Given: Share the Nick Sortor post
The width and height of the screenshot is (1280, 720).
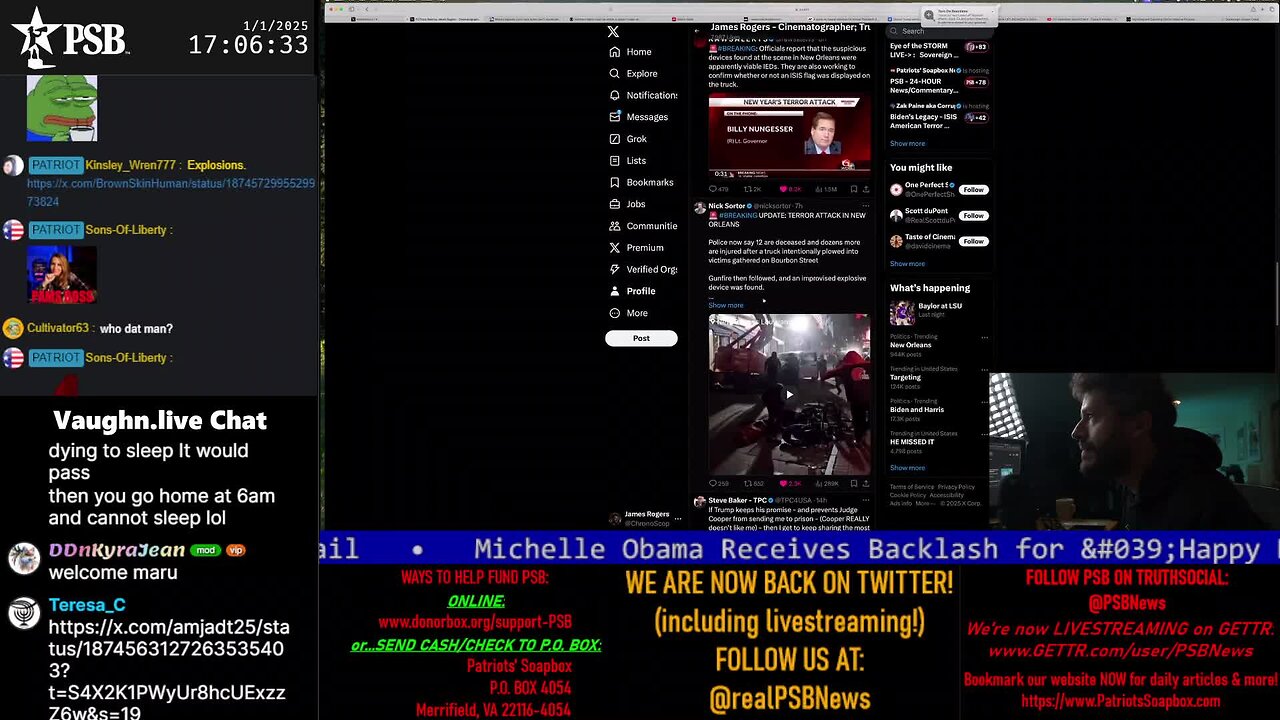Looking at the screenshot, I should [x=865, y=484].
